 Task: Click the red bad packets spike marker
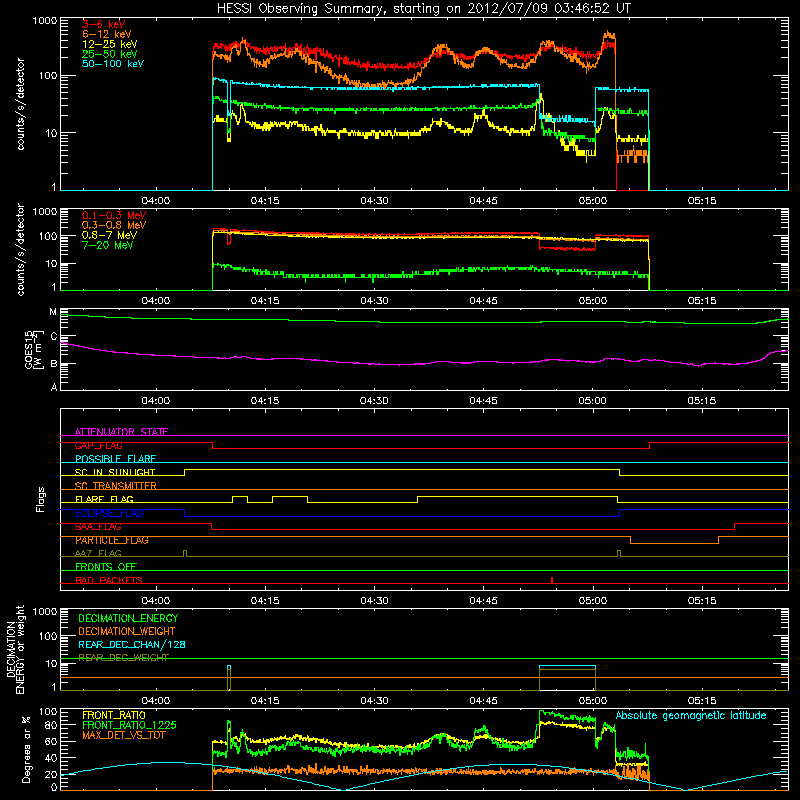click(552, 580)
